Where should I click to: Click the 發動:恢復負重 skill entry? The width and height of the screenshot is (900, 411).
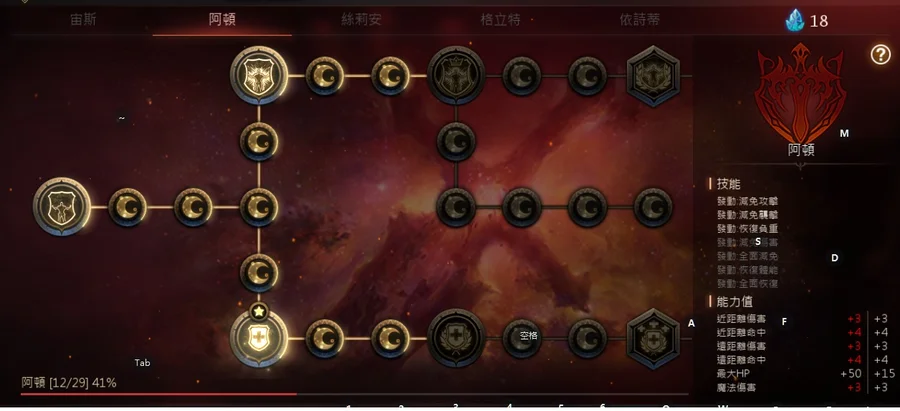(747, 228)
